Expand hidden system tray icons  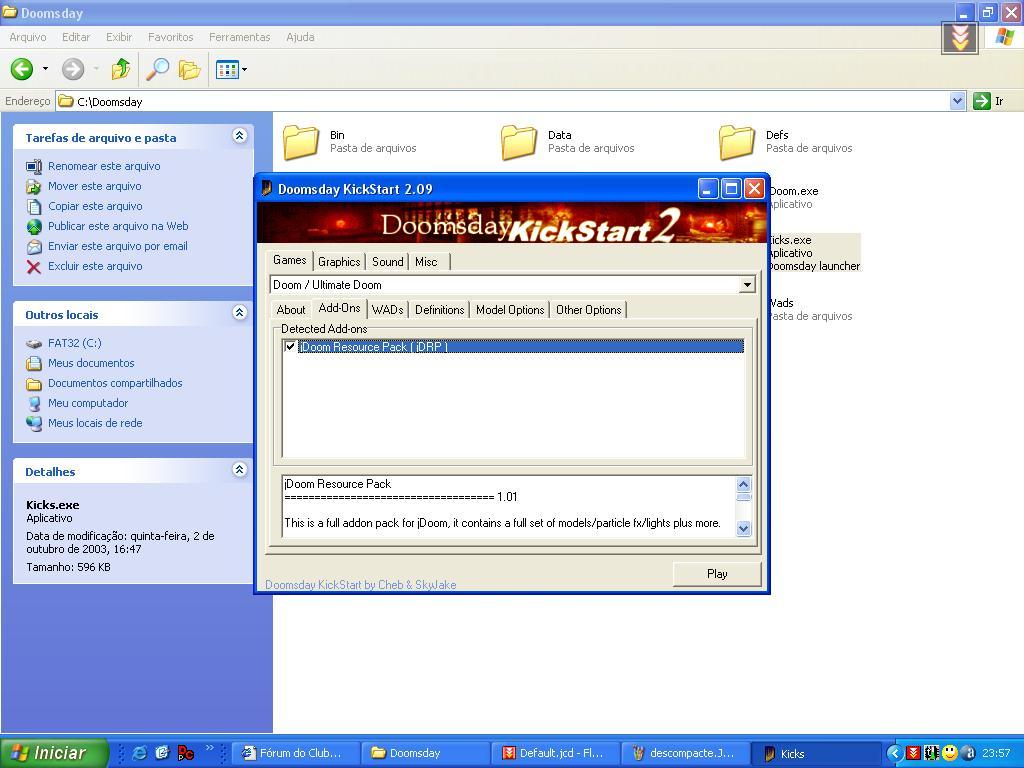pyautogui.click(x=895, y=753)
